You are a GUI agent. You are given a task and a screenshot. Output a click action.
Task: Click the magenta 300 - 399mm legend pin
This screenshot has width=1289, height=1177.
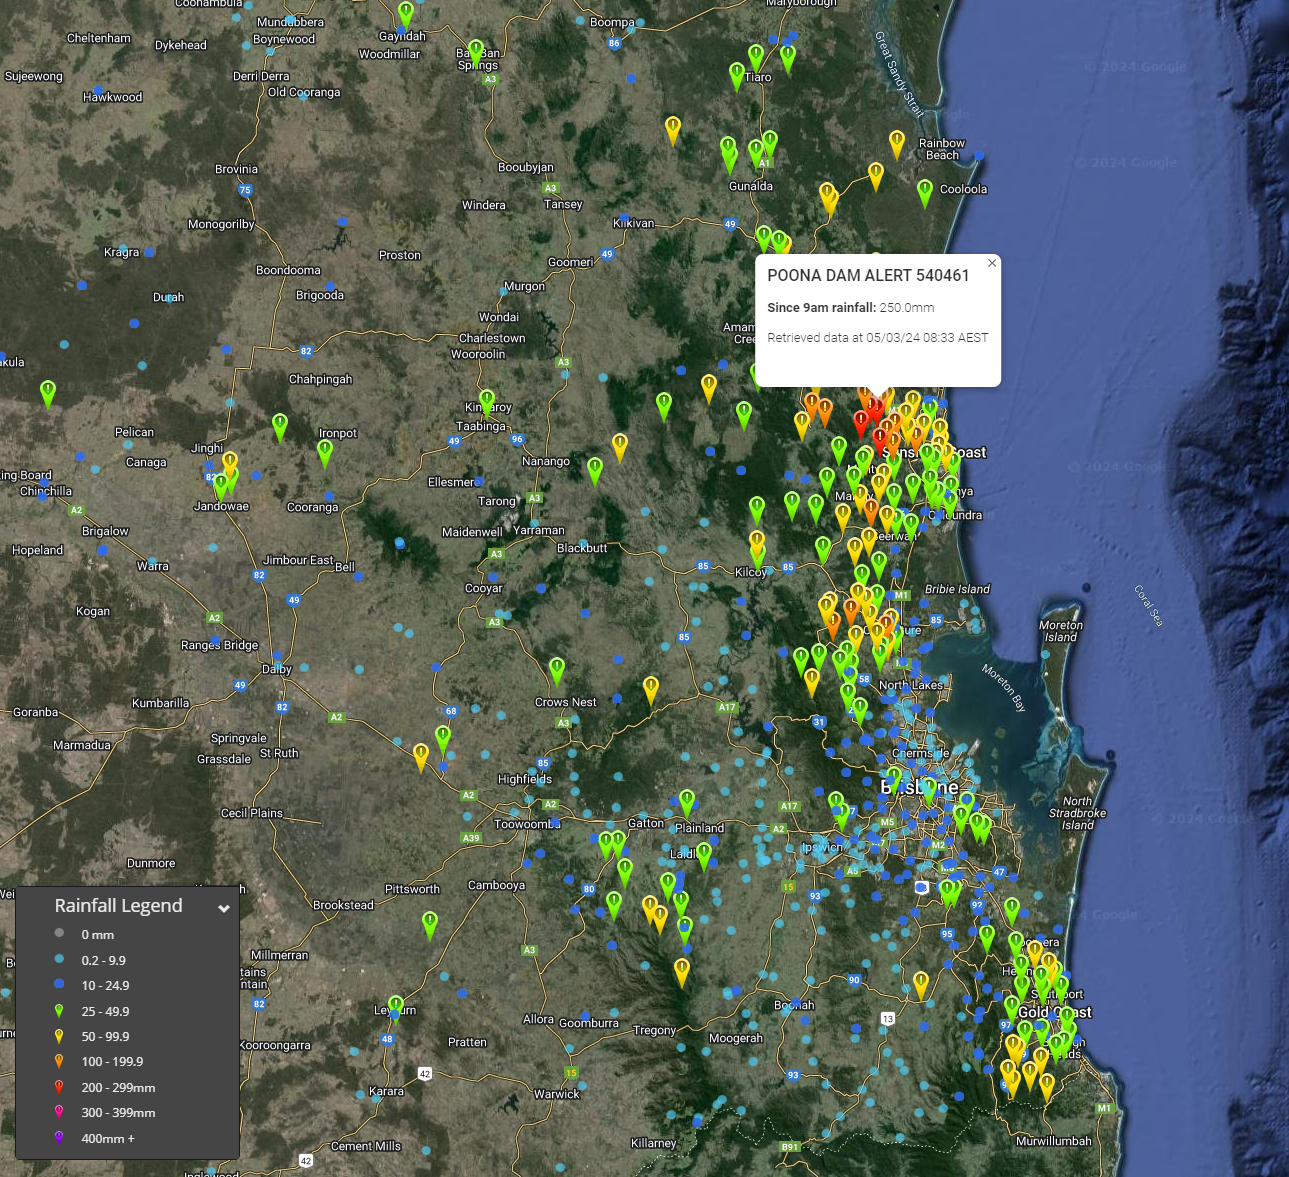(x=59, y=1112)
